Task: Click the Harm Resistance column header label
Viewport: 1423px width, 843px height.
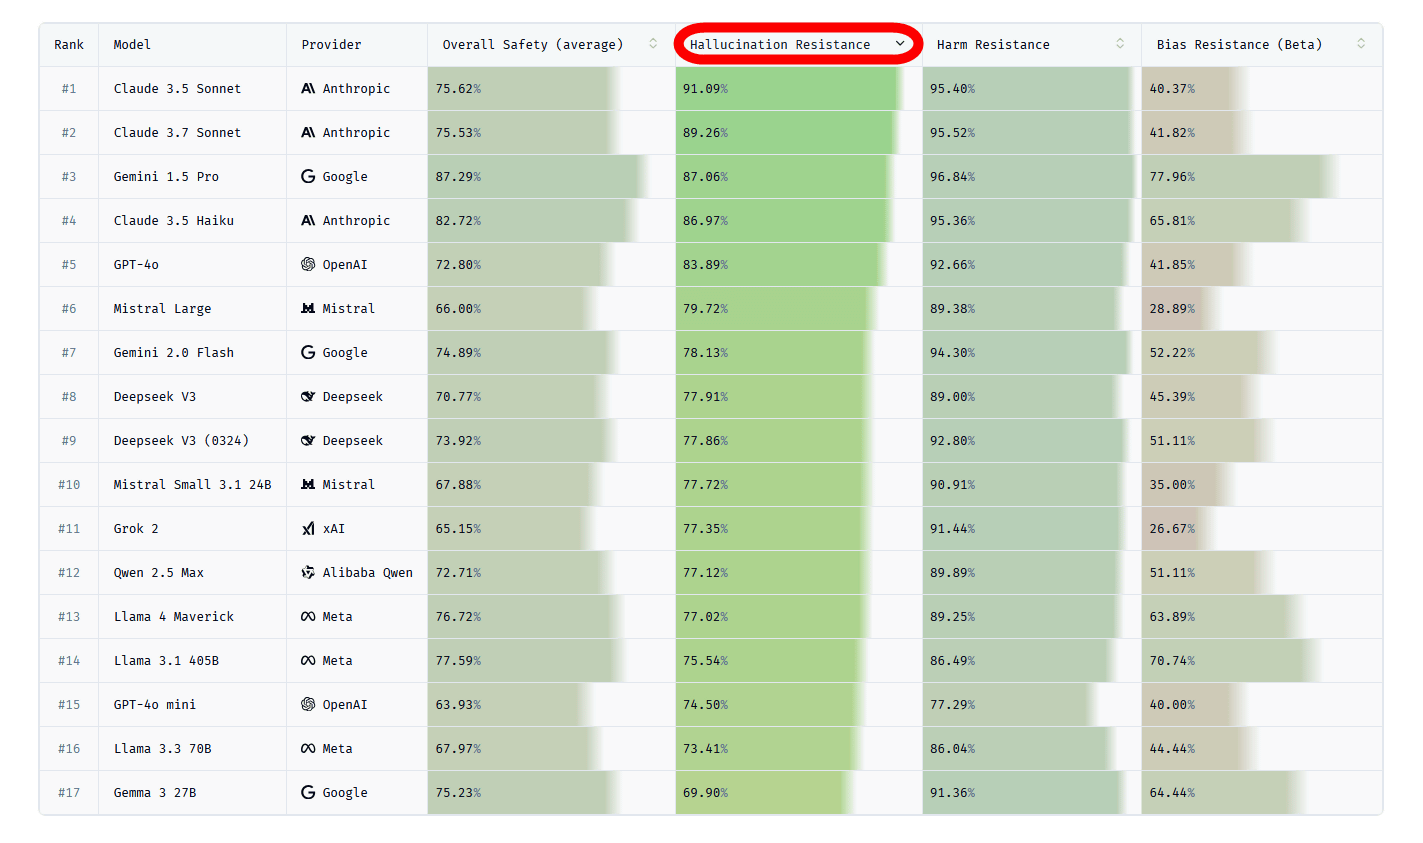Action: tap(993, 45)
